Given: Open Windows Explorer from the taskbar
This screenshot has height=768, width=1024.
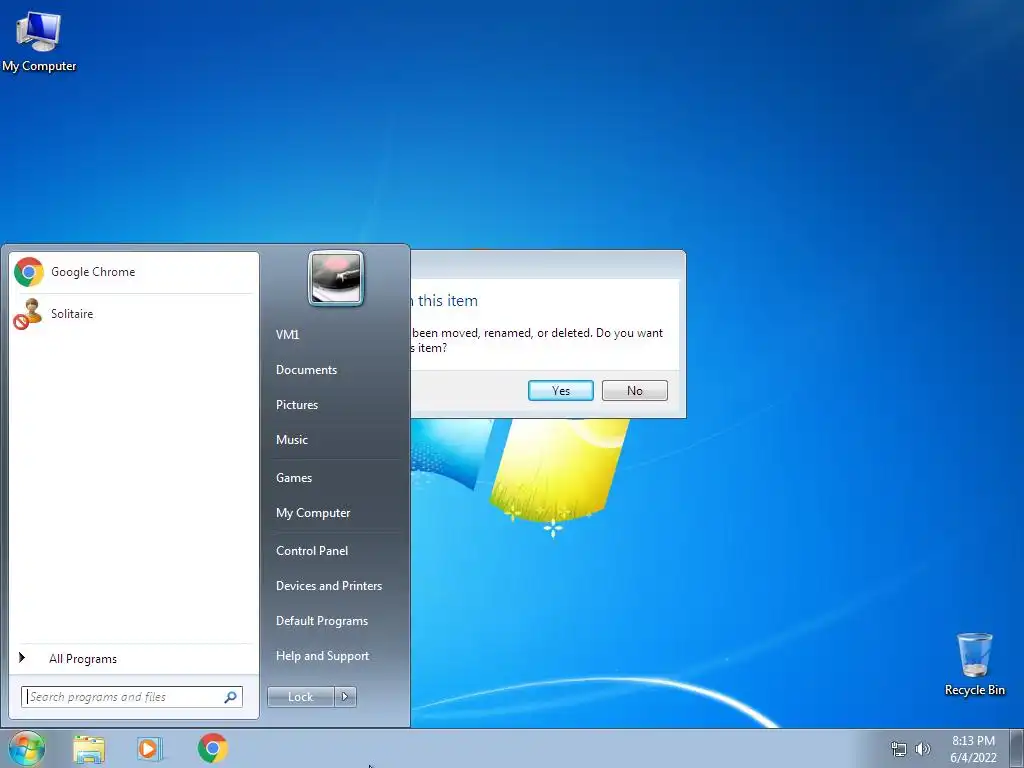Looking at the screenshot, I should [x=89, y=749].
